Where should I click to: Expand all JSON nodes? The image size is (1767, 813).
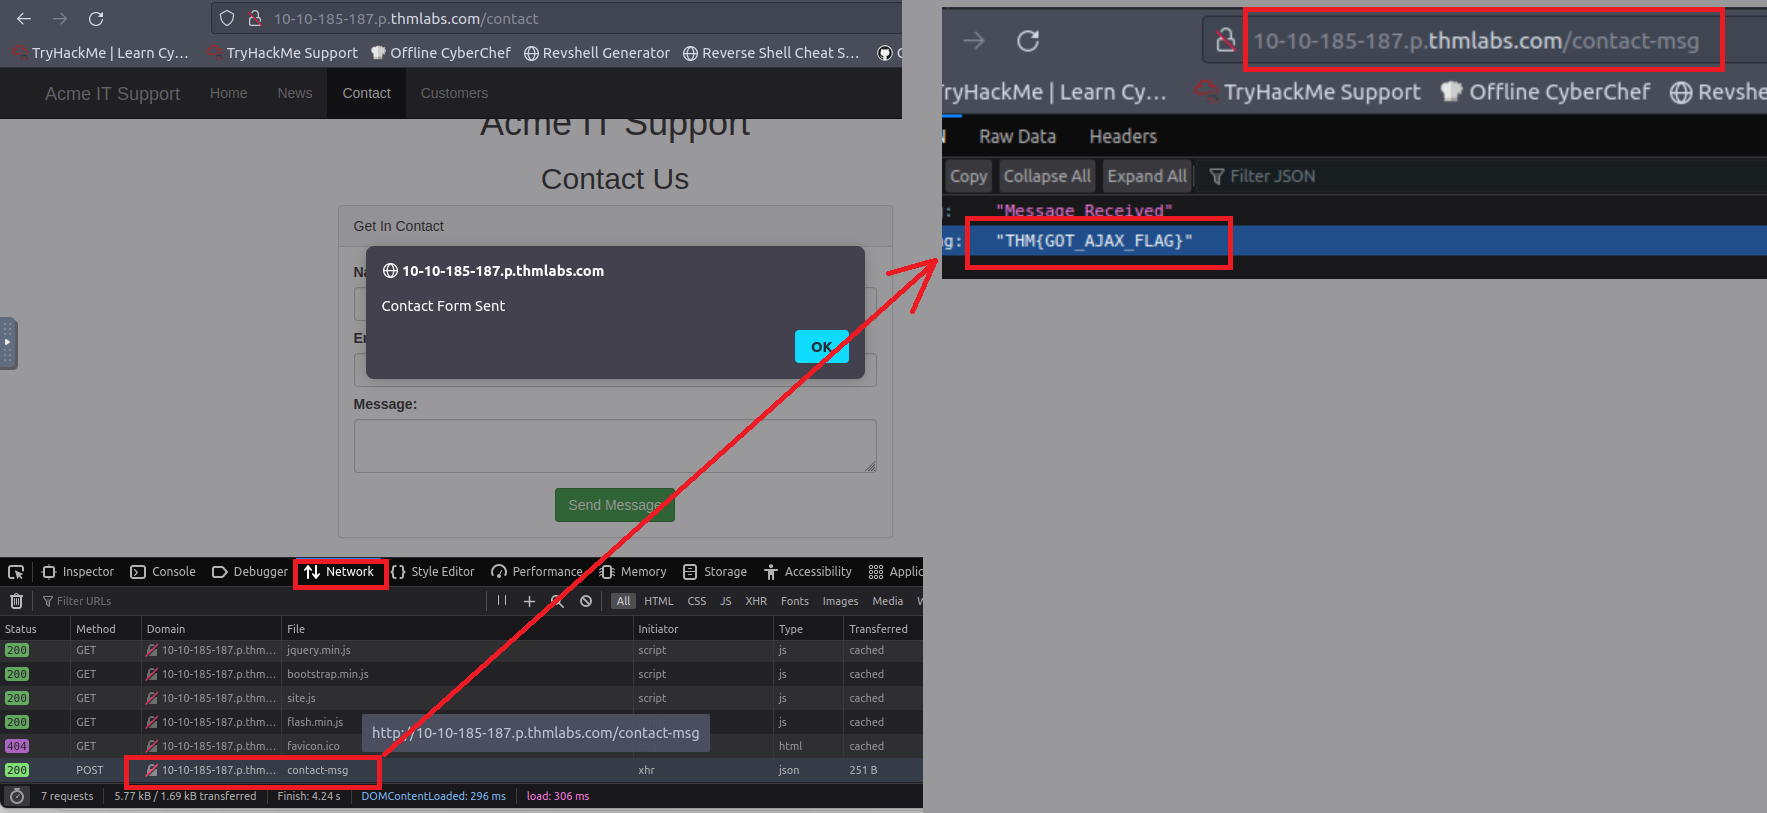click(x=1146, y=176)
